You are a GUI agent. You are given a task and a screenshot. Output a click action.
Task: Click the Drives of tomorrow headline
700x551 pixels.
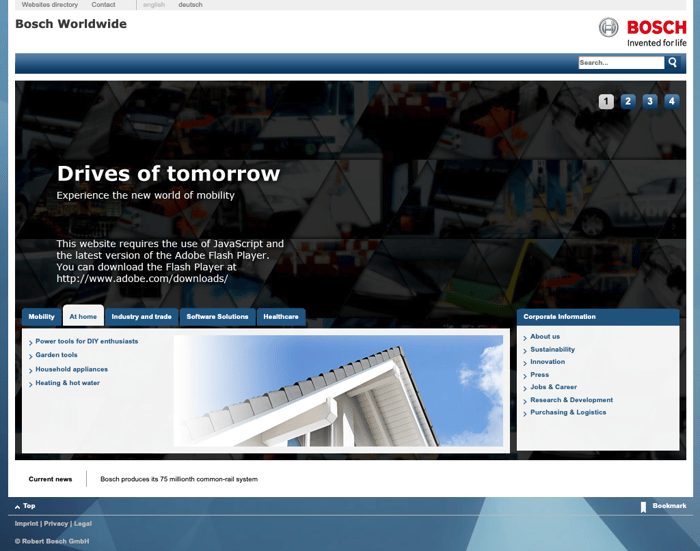(x=168, y=174)
